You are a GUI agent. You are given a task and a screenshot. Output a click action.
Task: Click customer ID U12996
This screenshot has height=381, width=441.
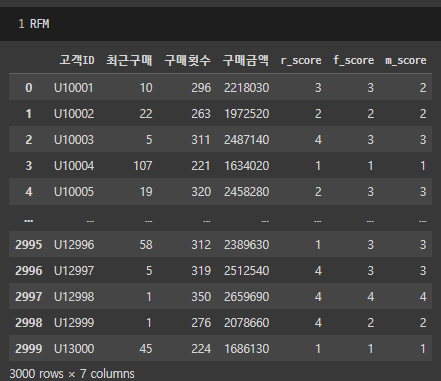click(x=74, y=245)
